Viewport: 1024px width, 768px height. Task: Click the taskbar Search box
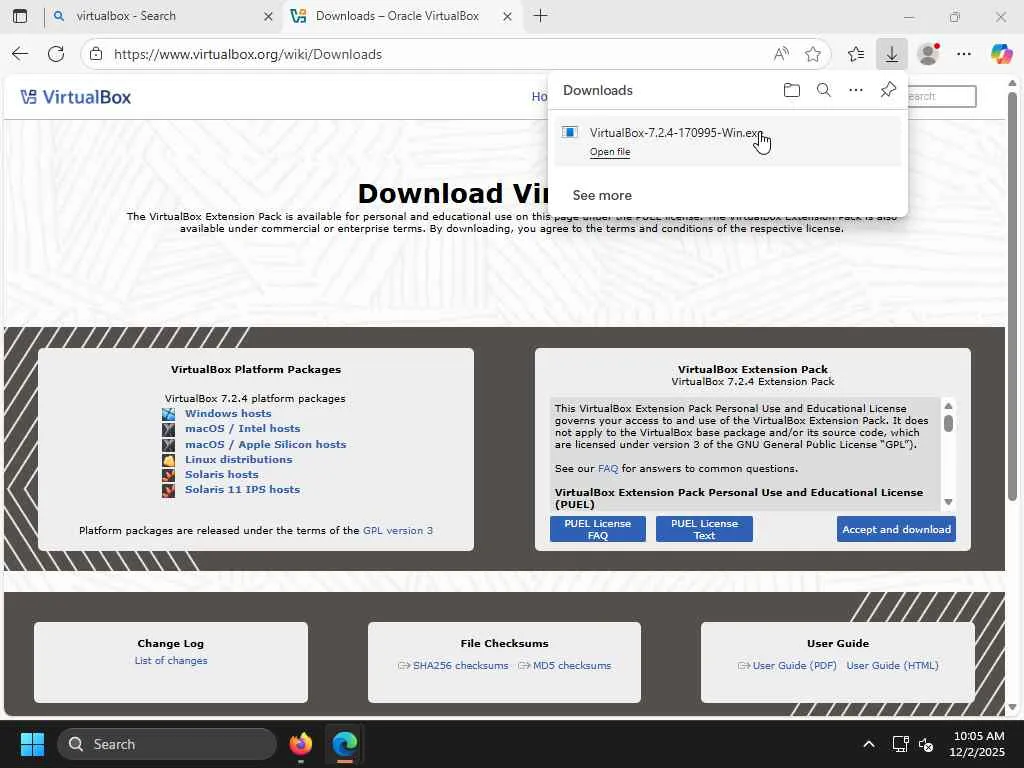(167, 744)
